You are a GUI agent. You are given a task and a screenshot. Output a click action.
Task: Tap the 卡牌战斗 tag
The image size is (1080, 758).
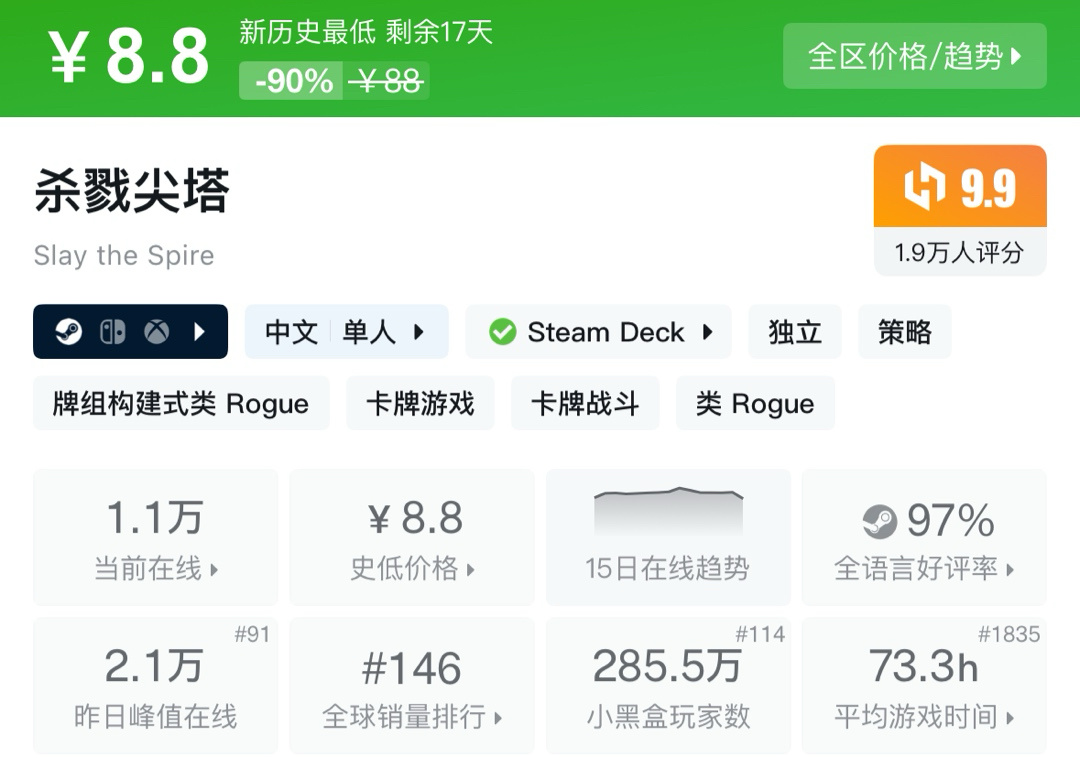click(x=585, y=404)
